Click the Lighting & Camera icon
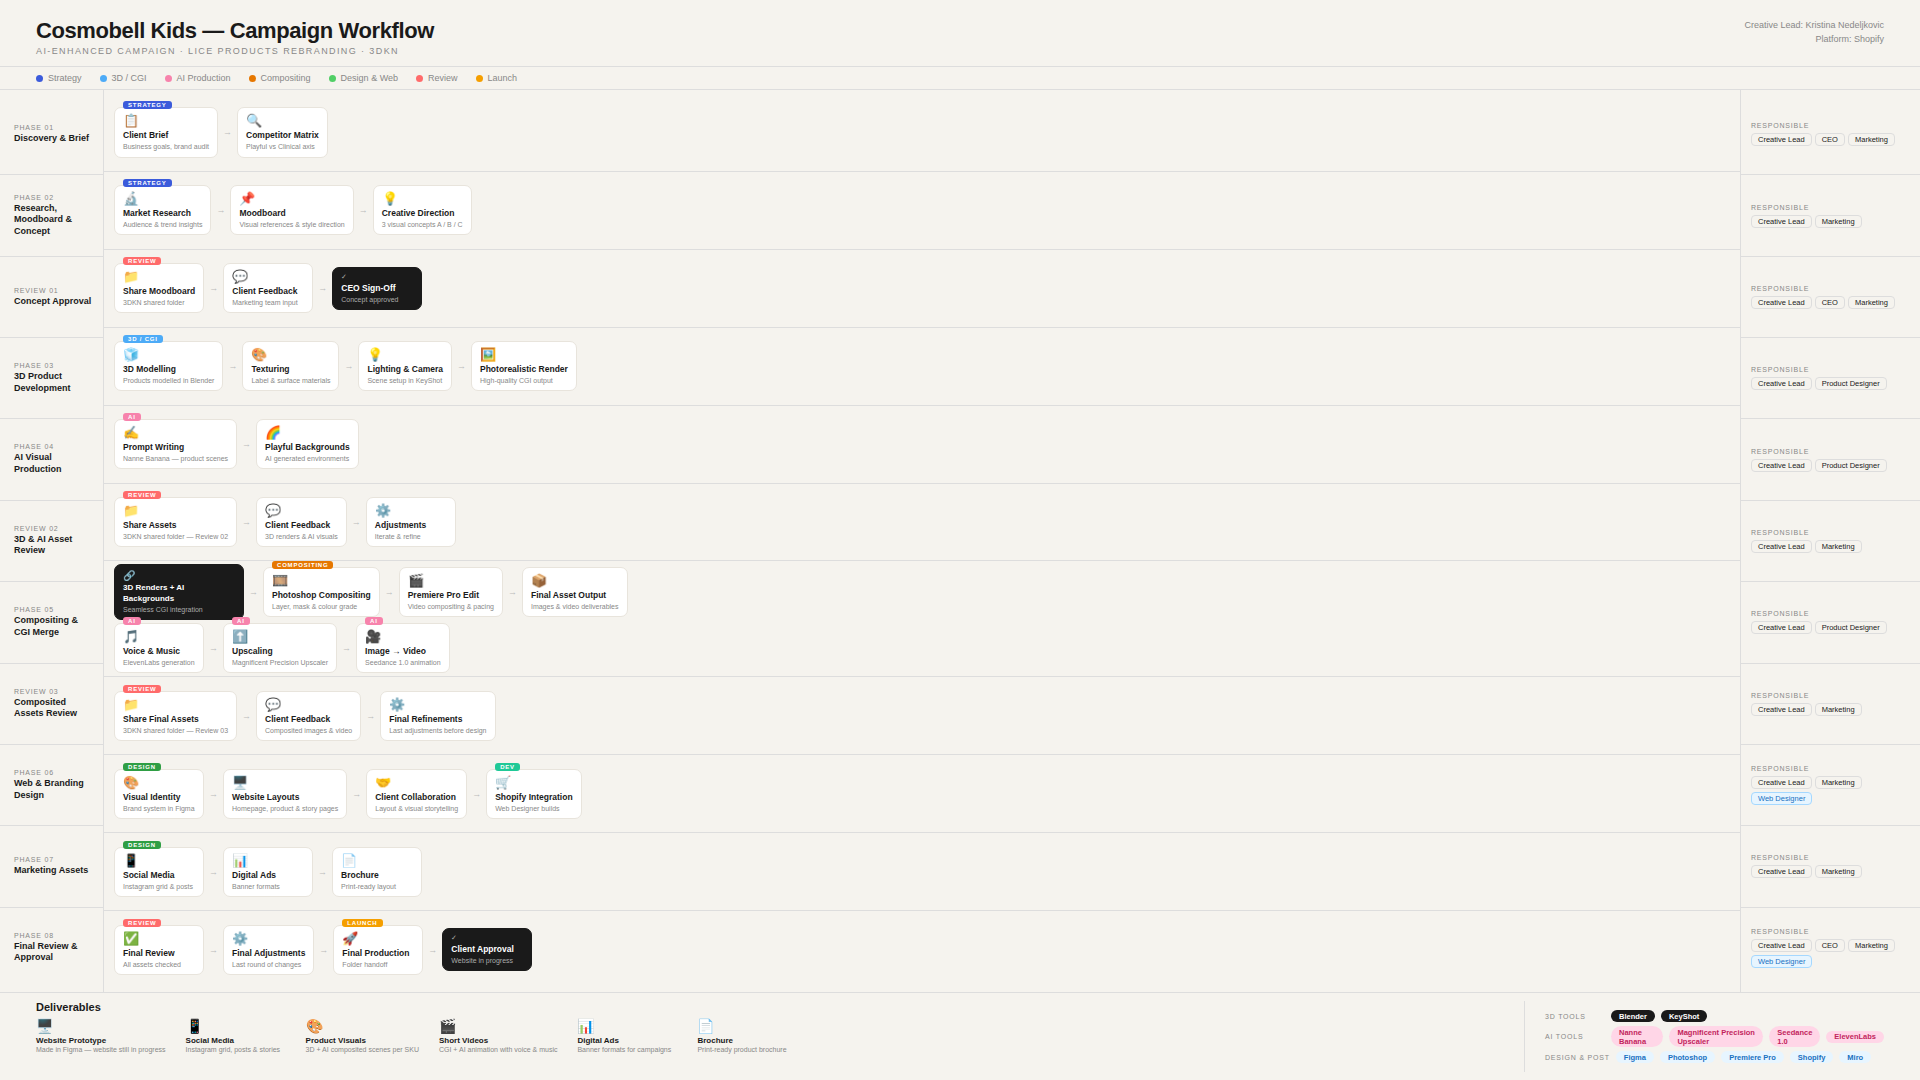Screen dimensions: 1920x1080 coord(375,354)
